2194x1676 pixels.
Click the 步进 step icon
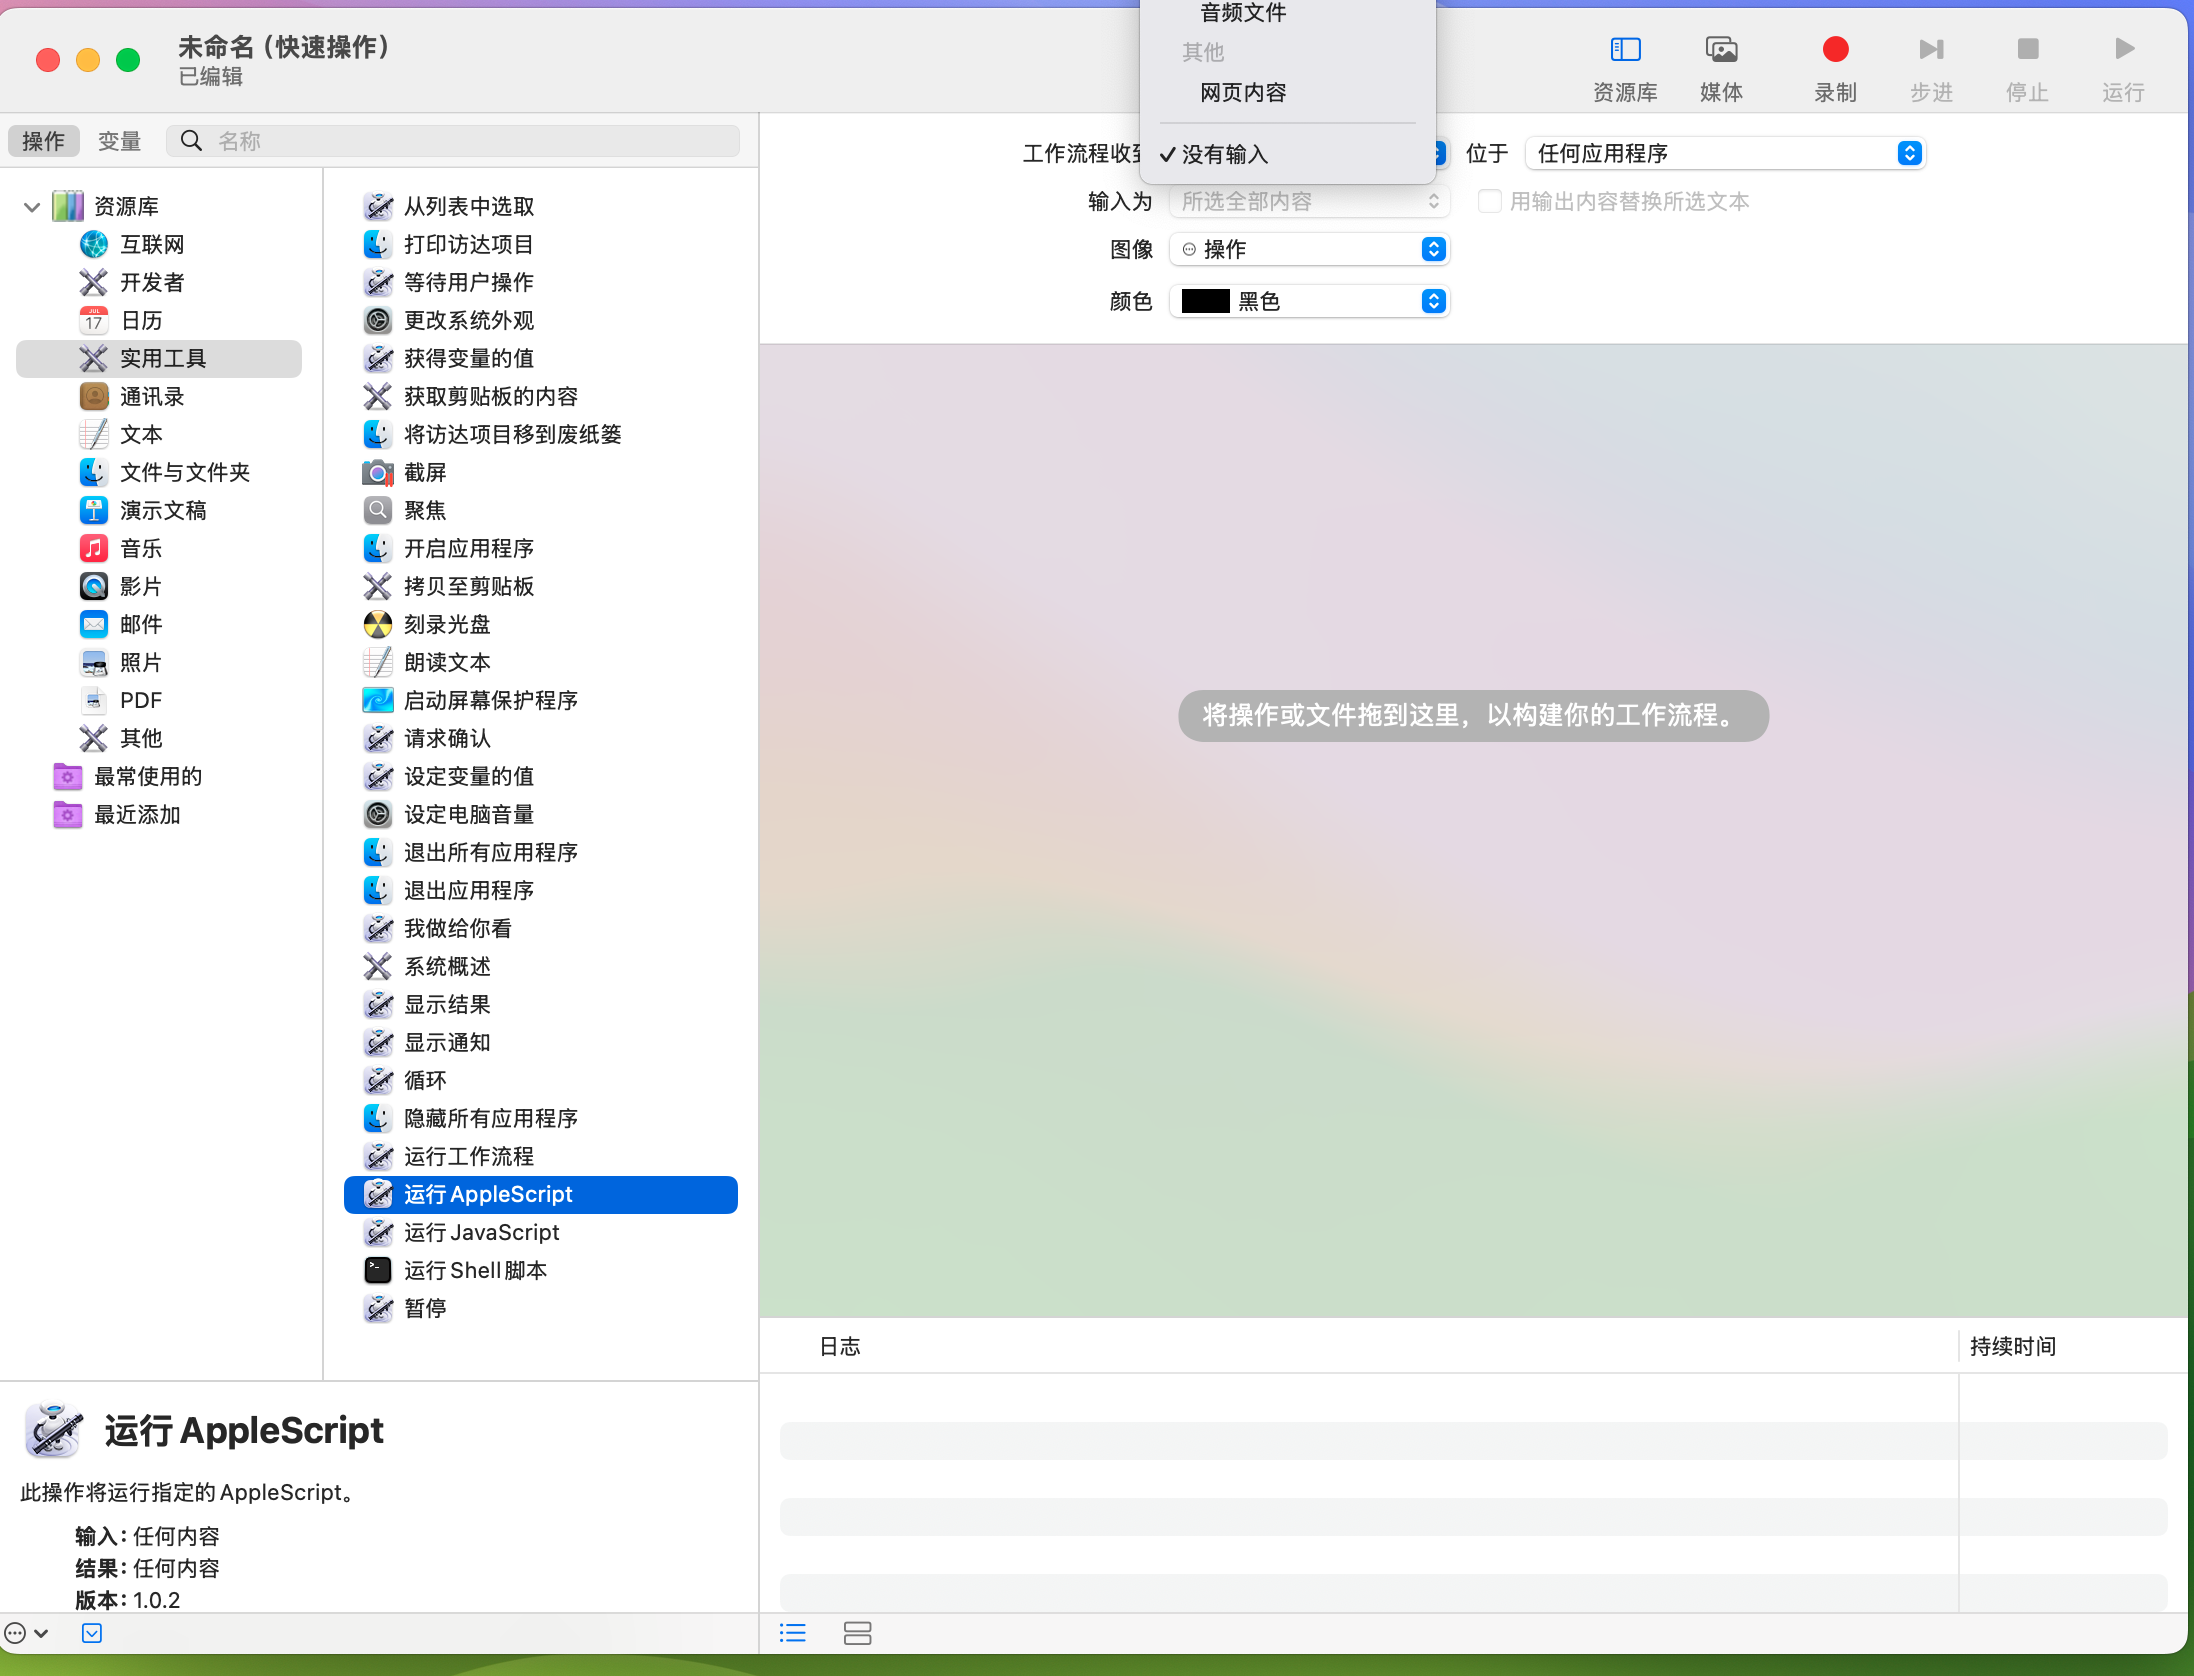coord(1931,50)
